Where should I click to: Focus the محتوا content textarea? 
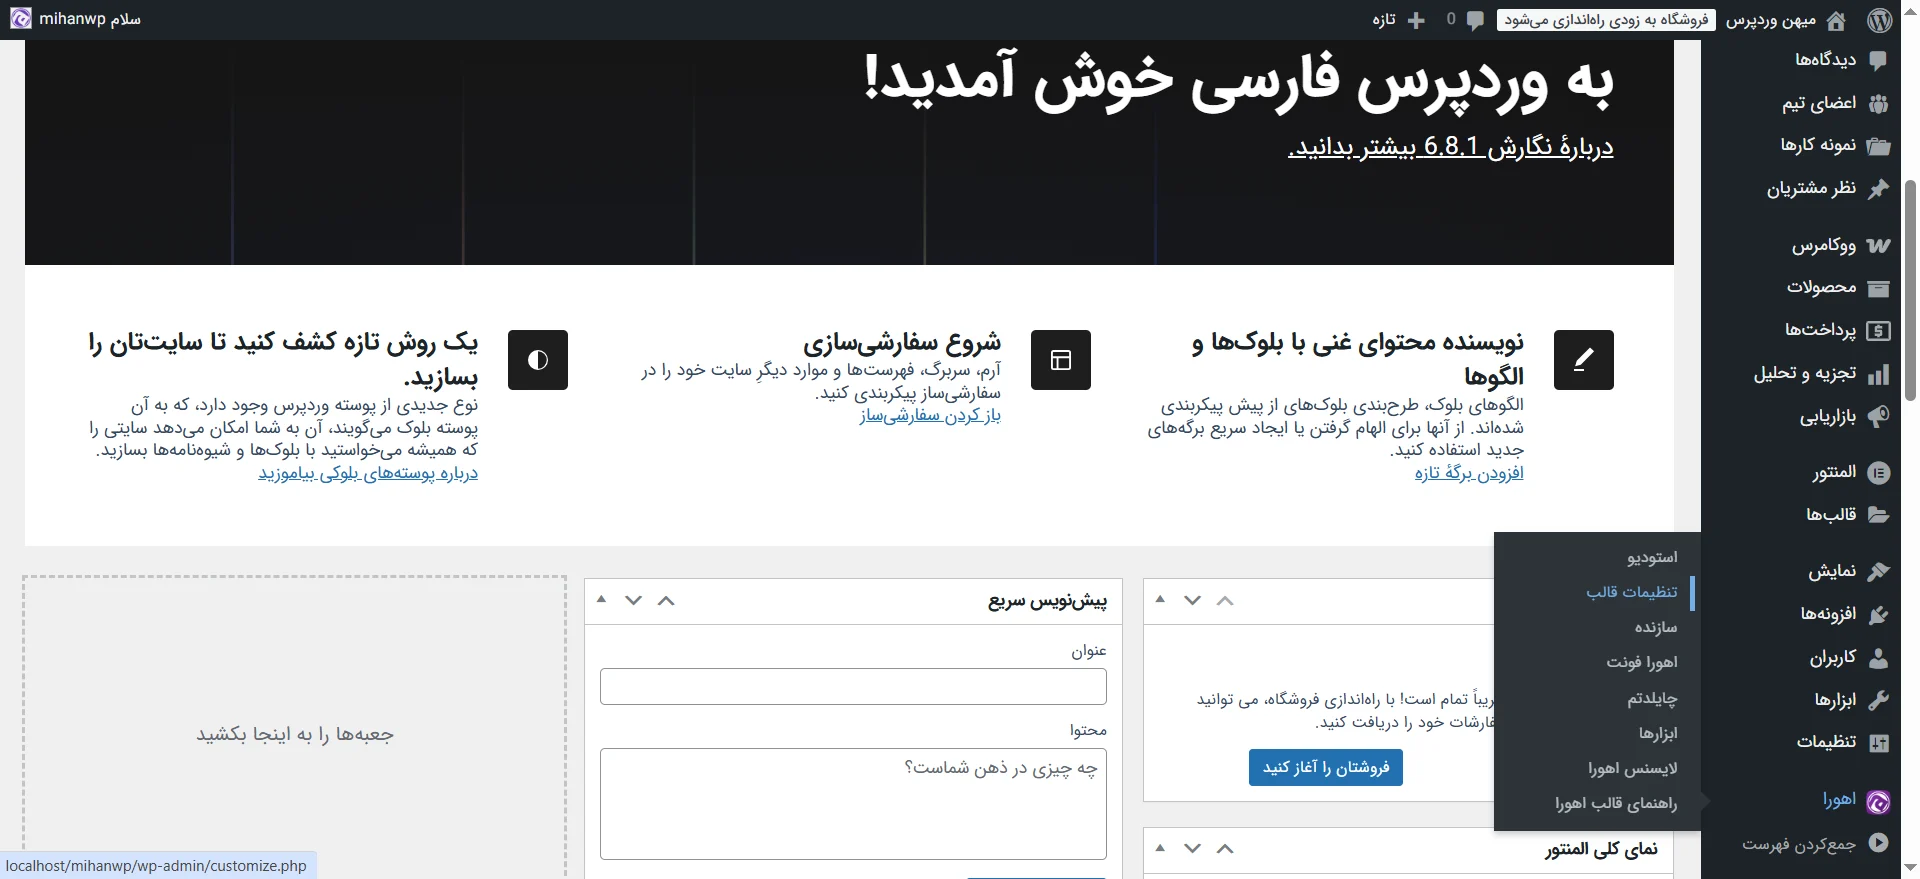(x=853, y=804)
